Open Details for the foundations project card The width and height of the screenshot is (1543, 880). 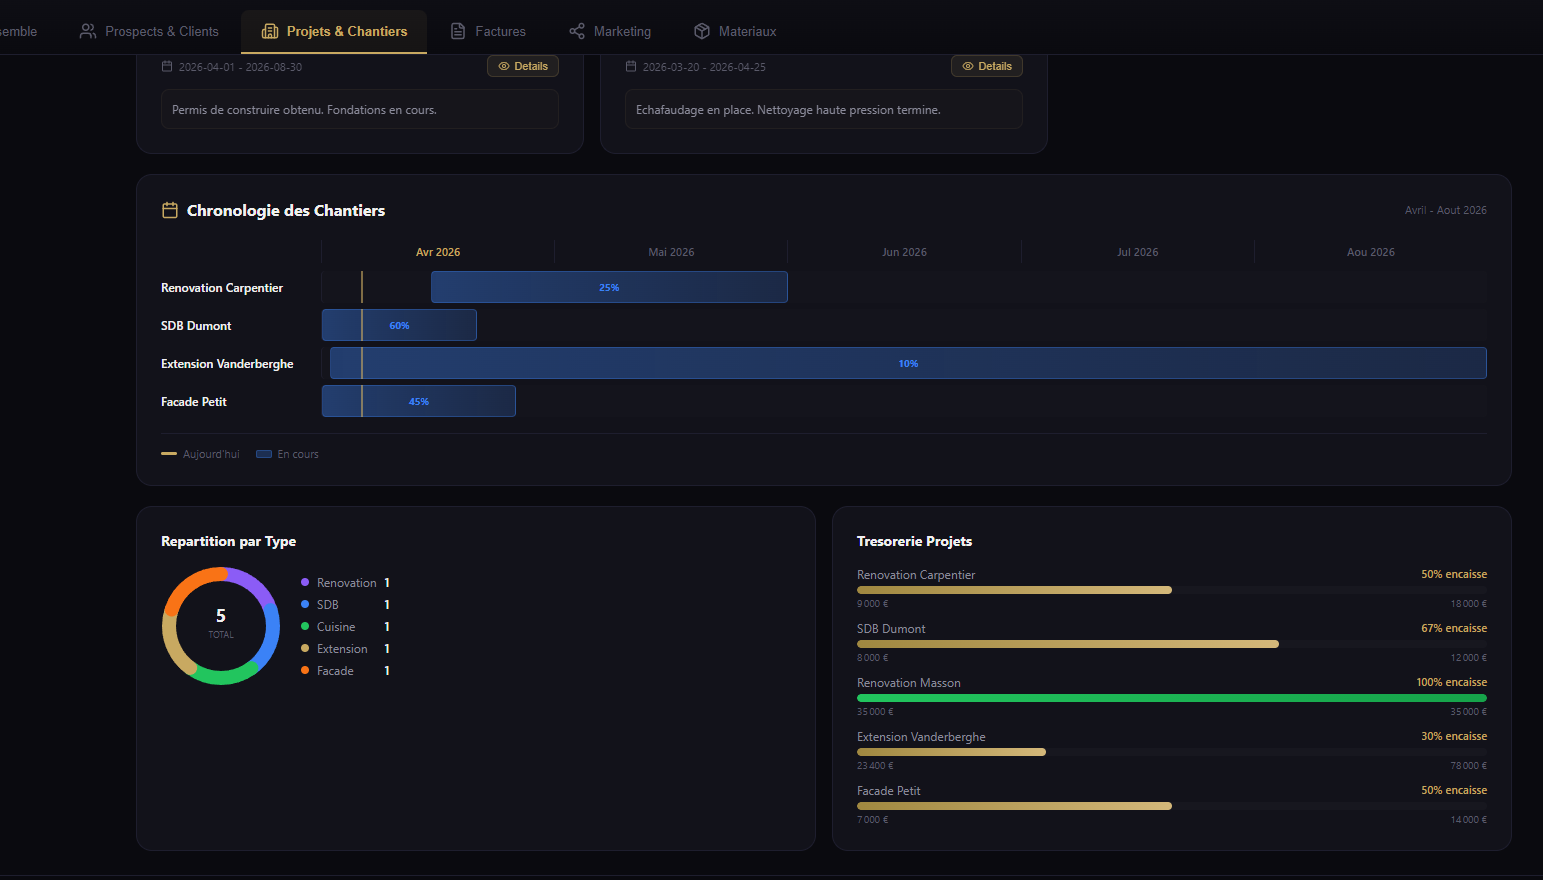click(523, 66)
